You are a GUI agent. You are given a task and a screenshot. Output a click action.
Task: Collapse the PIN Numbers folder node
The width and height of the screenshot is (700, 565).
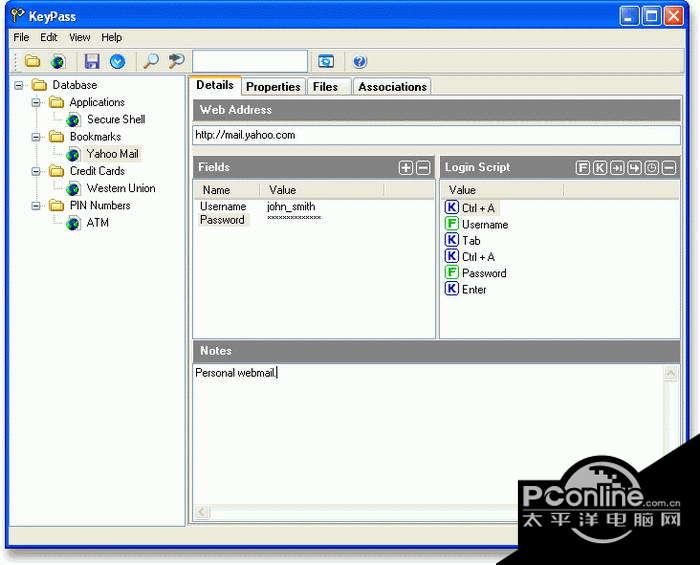point(36,206)
